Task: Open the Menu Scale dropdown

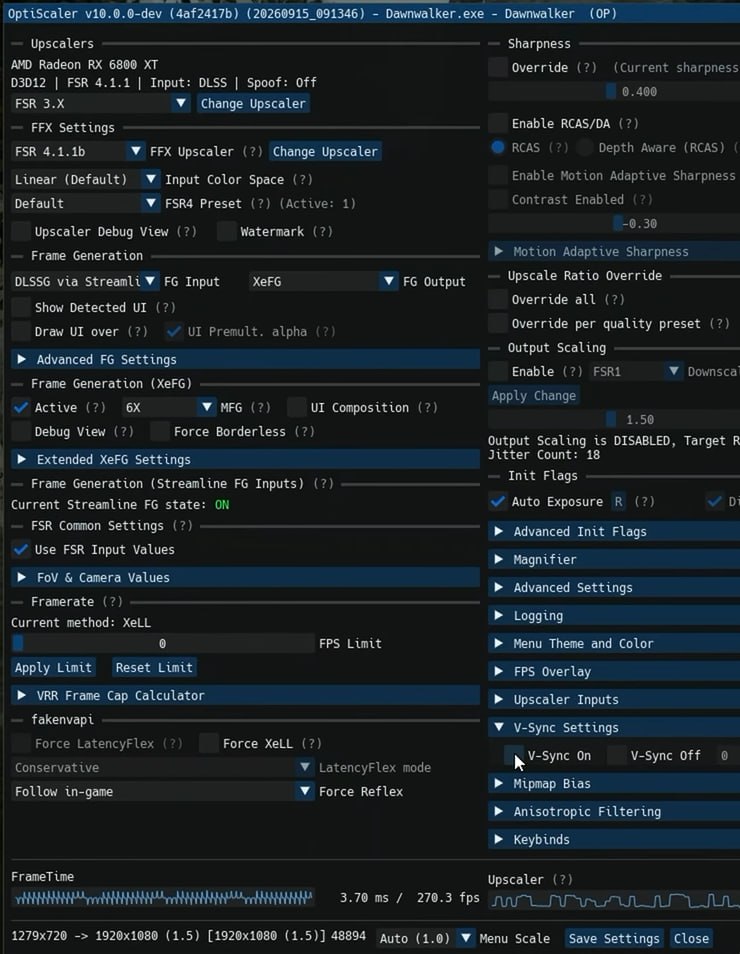Action: click(425, 938)
